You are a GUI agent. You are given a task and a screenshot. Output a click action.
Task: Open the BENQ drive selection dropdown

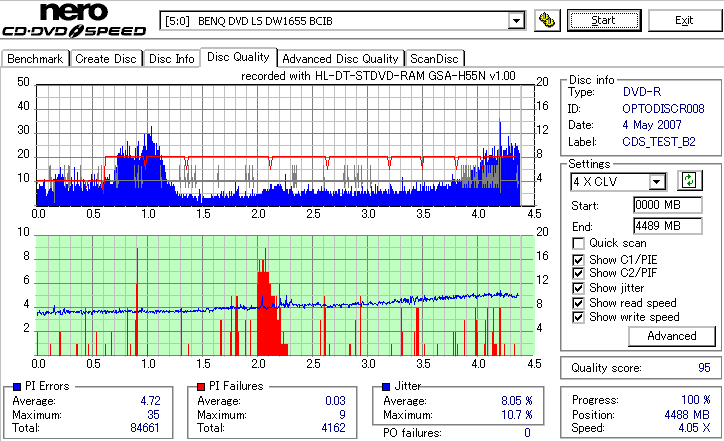click(x=516, y=21)
